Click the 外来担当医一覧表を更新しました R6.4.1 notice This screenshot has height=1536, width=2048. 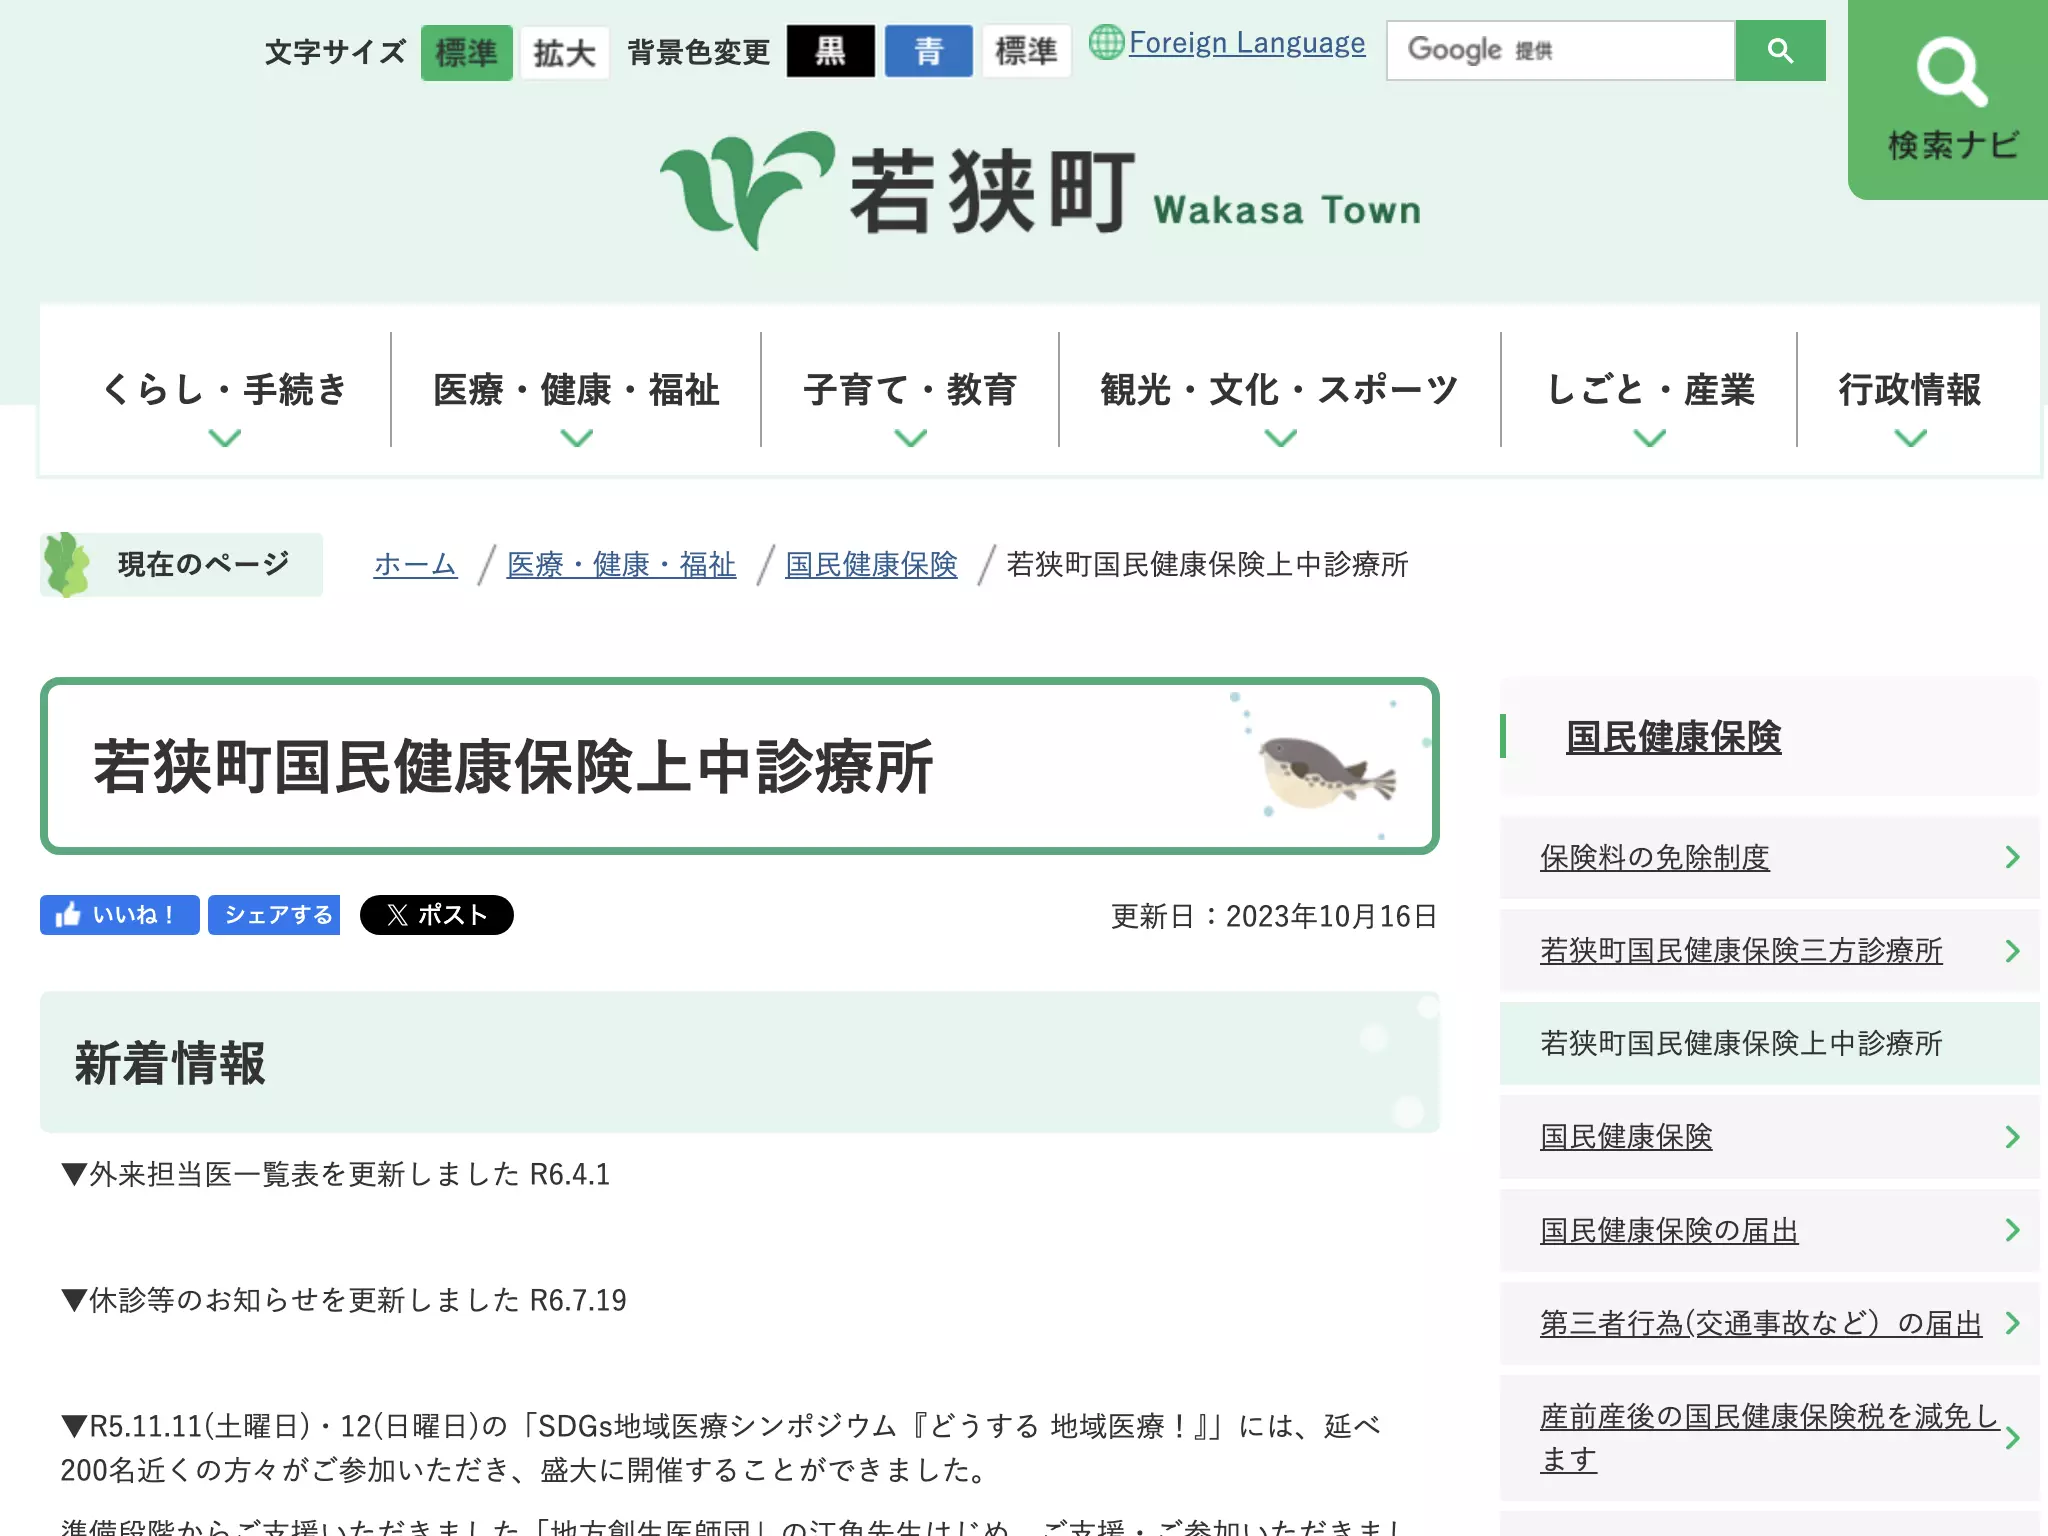coord(335,1174)
